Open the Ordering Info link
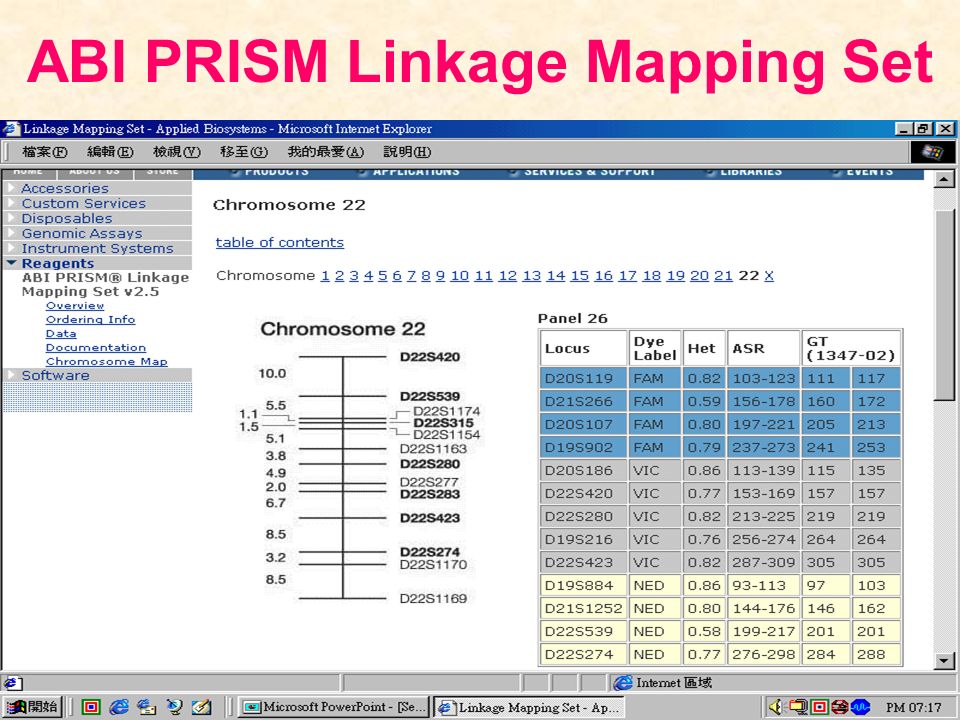Viewport: 960px width, 720px height. tap(90, 320)
